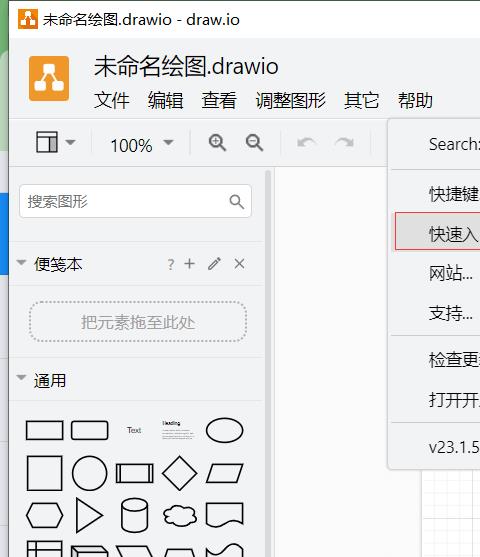Click the draw.io orange logo icon

pyautogui.click(x=49, y=78)
